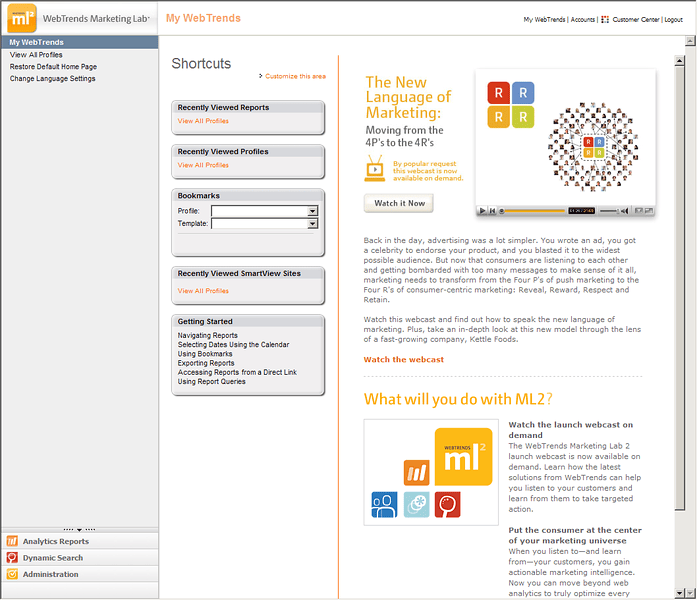Click the light-blue circles product icon

(x=417, y=504)
